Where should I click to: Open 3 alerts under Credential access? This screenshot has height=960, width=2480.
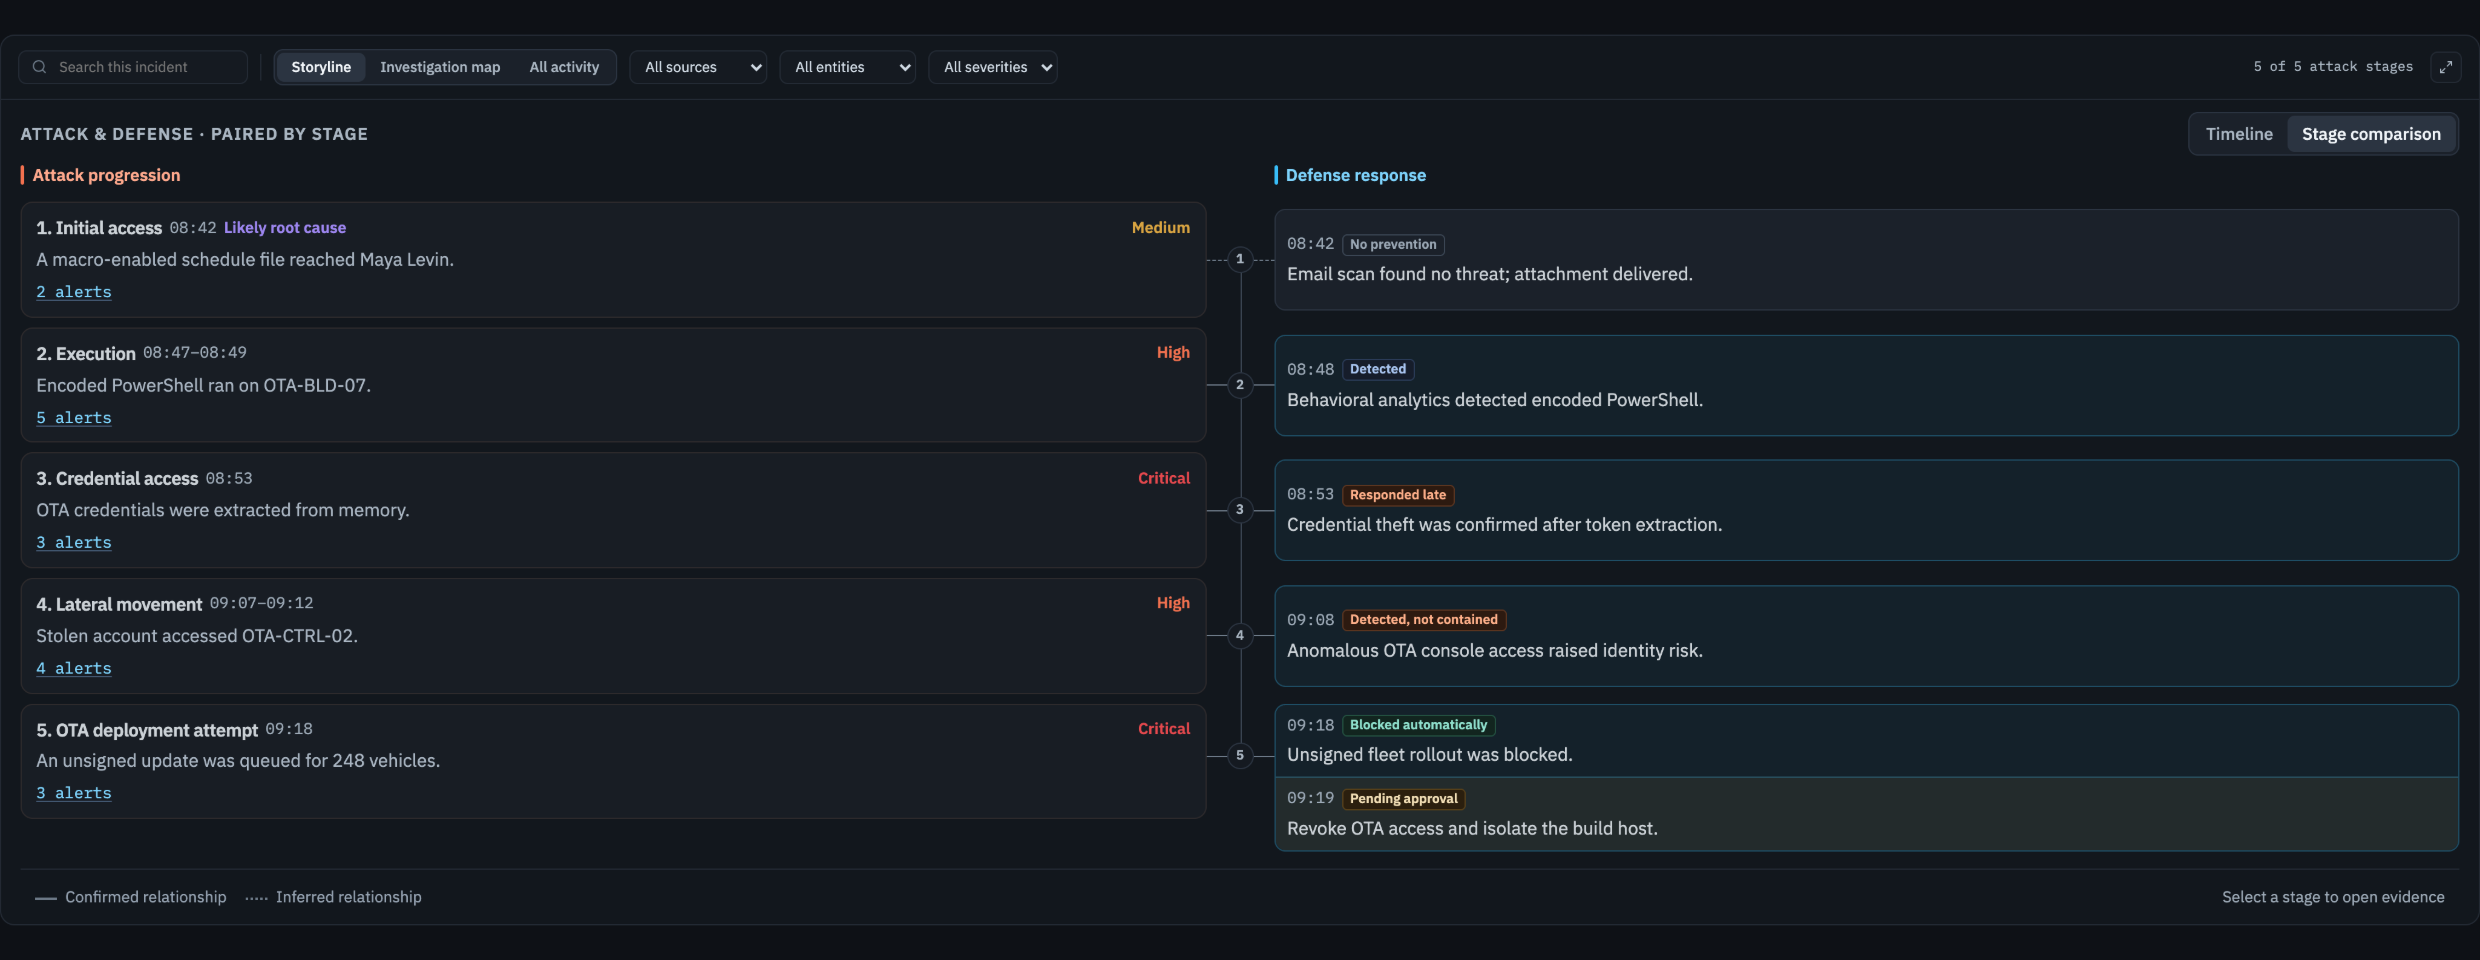coord(74,543)
